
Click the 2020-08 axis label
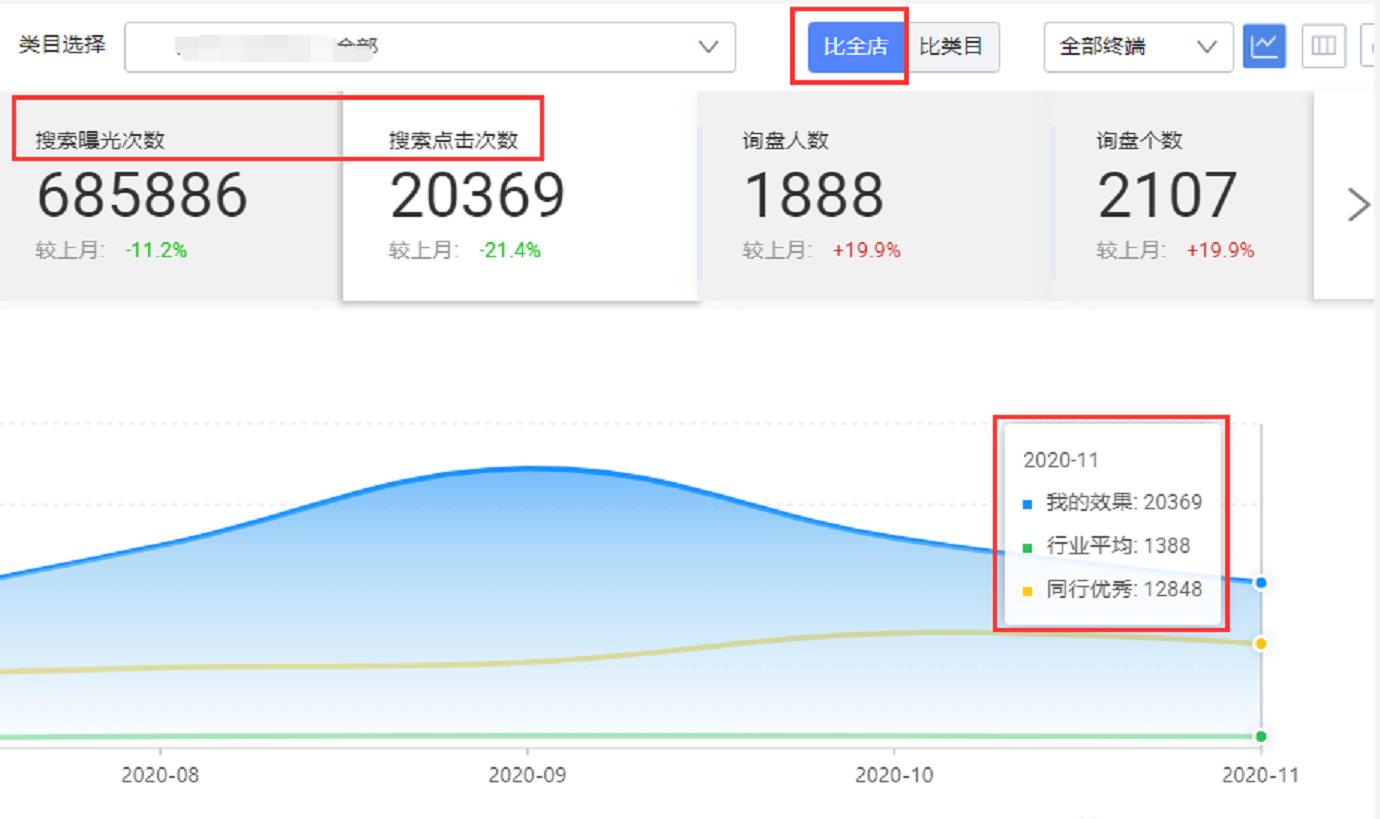(160, 775)
